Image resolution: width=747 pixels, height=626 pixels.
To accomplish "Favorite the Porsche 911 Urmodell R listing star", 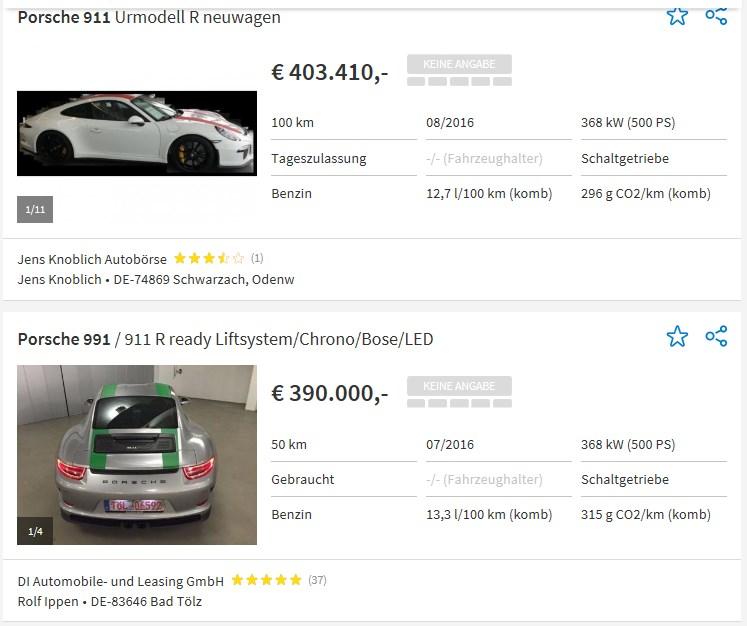I will 677,16.
